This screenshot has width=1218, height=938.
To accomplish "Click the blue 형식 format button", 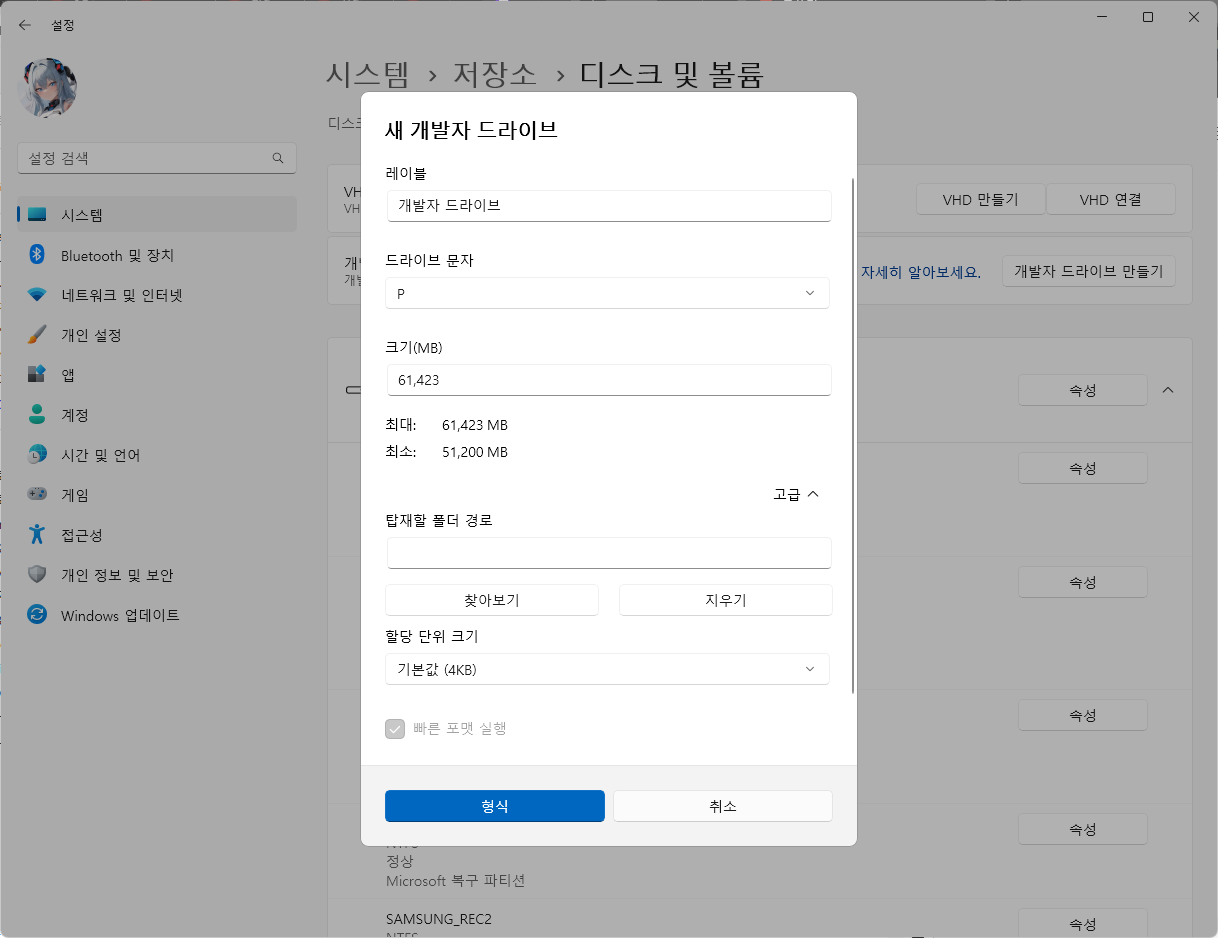I will click(495, 806).
